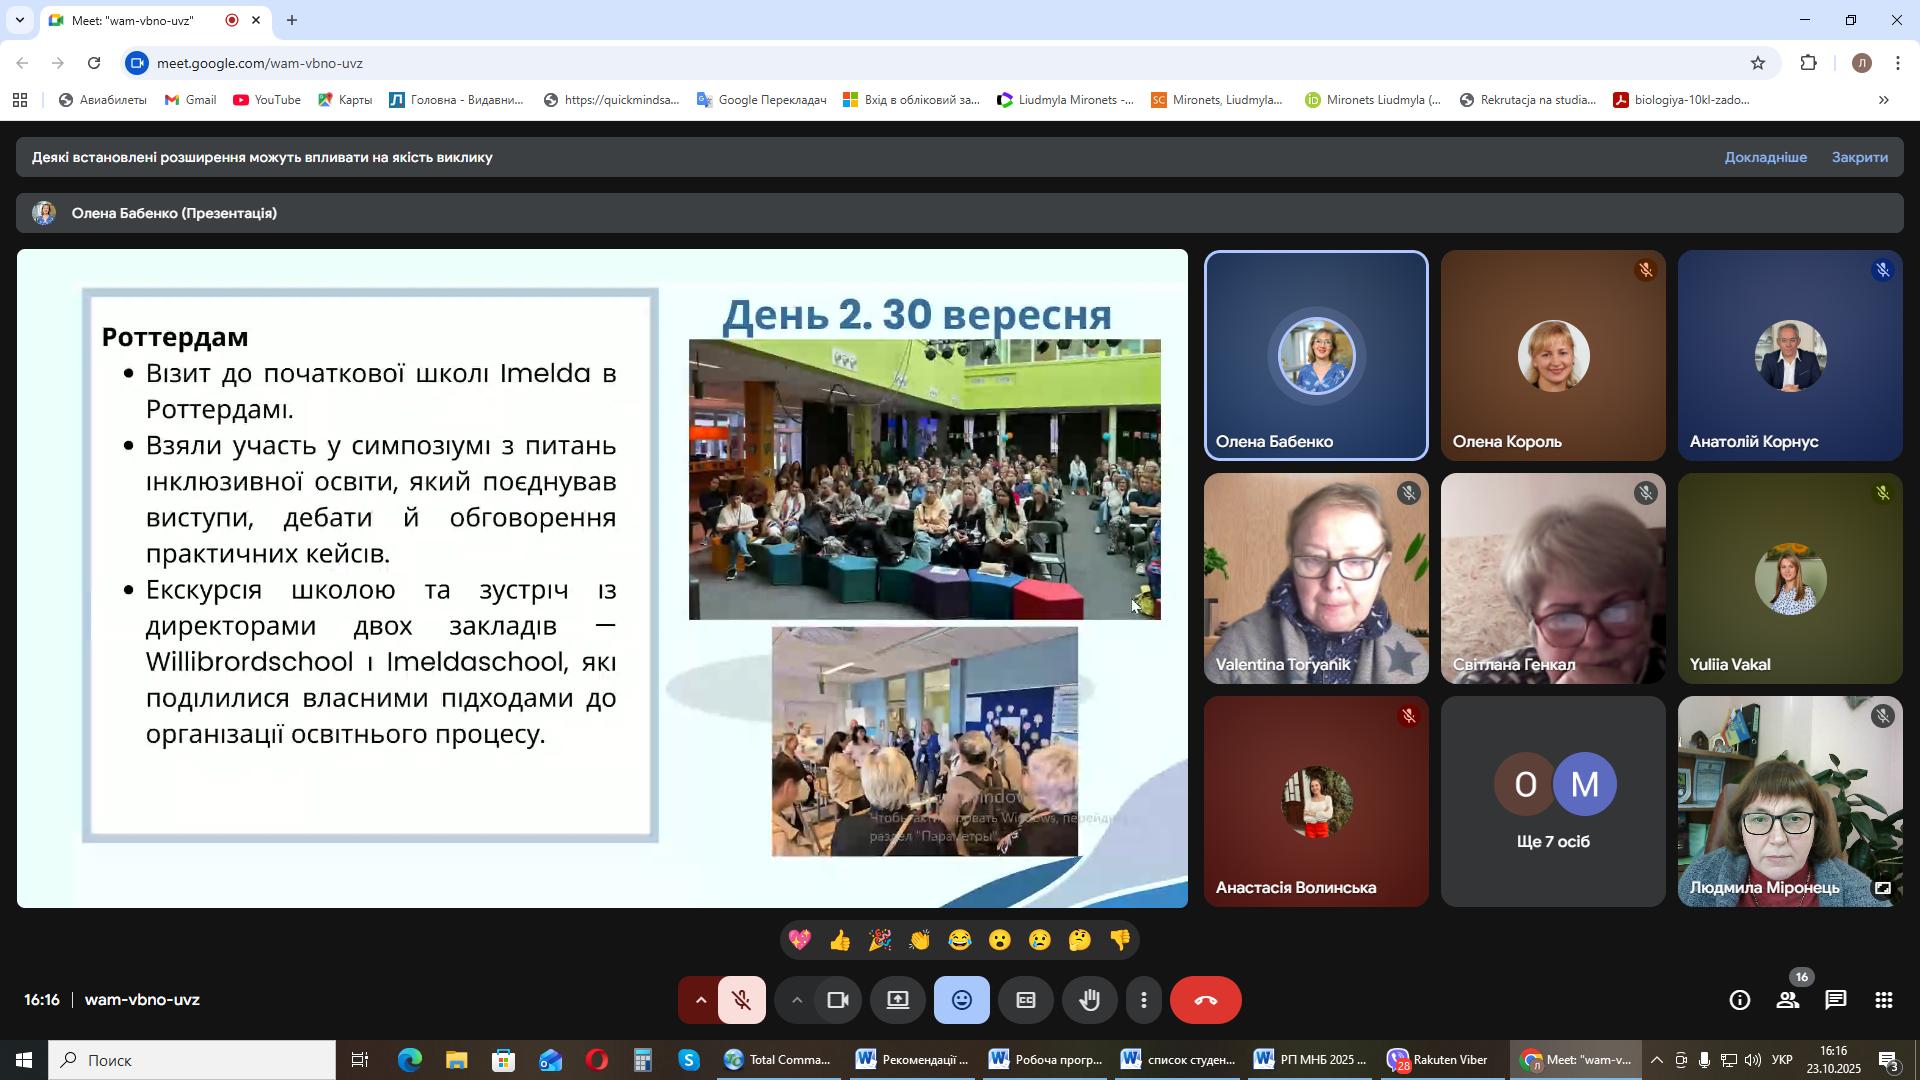Click the raise hand icon

[1089, 1001]
